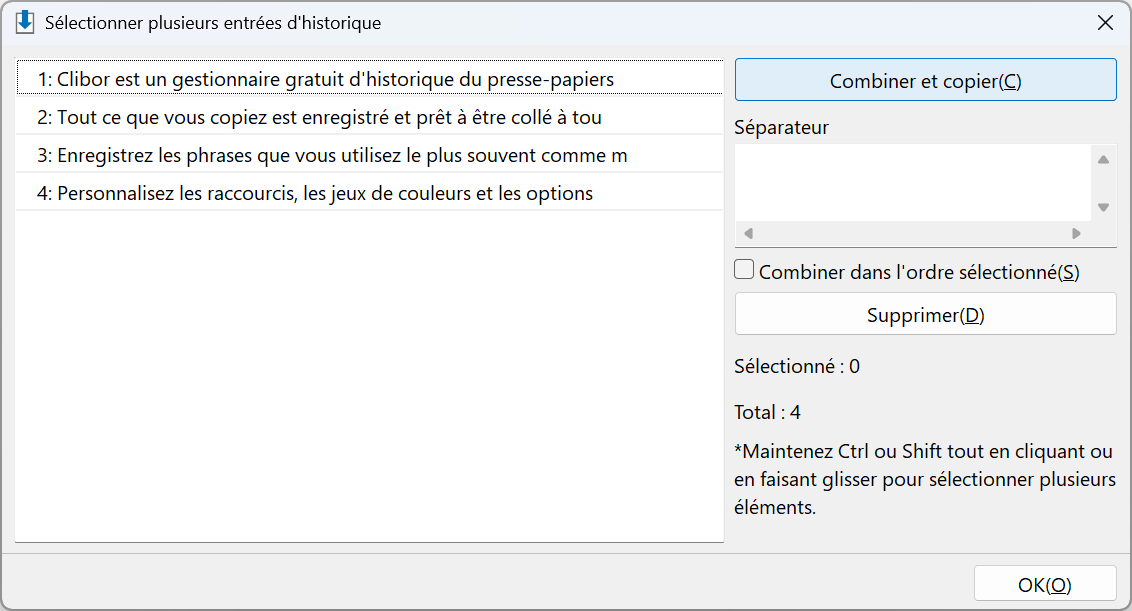Viewport: 1132px width, 611px height.
Task: Enable "Combiner dans l'ordre sélectionné" checkbox
Action: pos(744,270)
